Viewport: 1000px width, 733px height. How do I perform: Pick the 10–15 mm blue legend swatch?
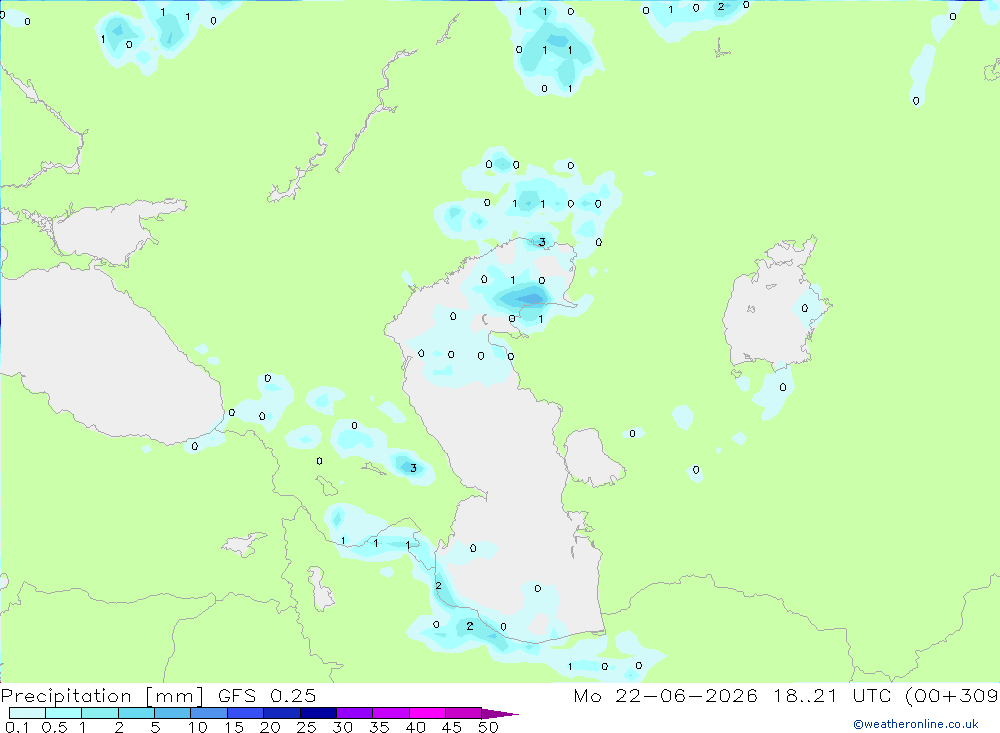click(x=209, y=713)
